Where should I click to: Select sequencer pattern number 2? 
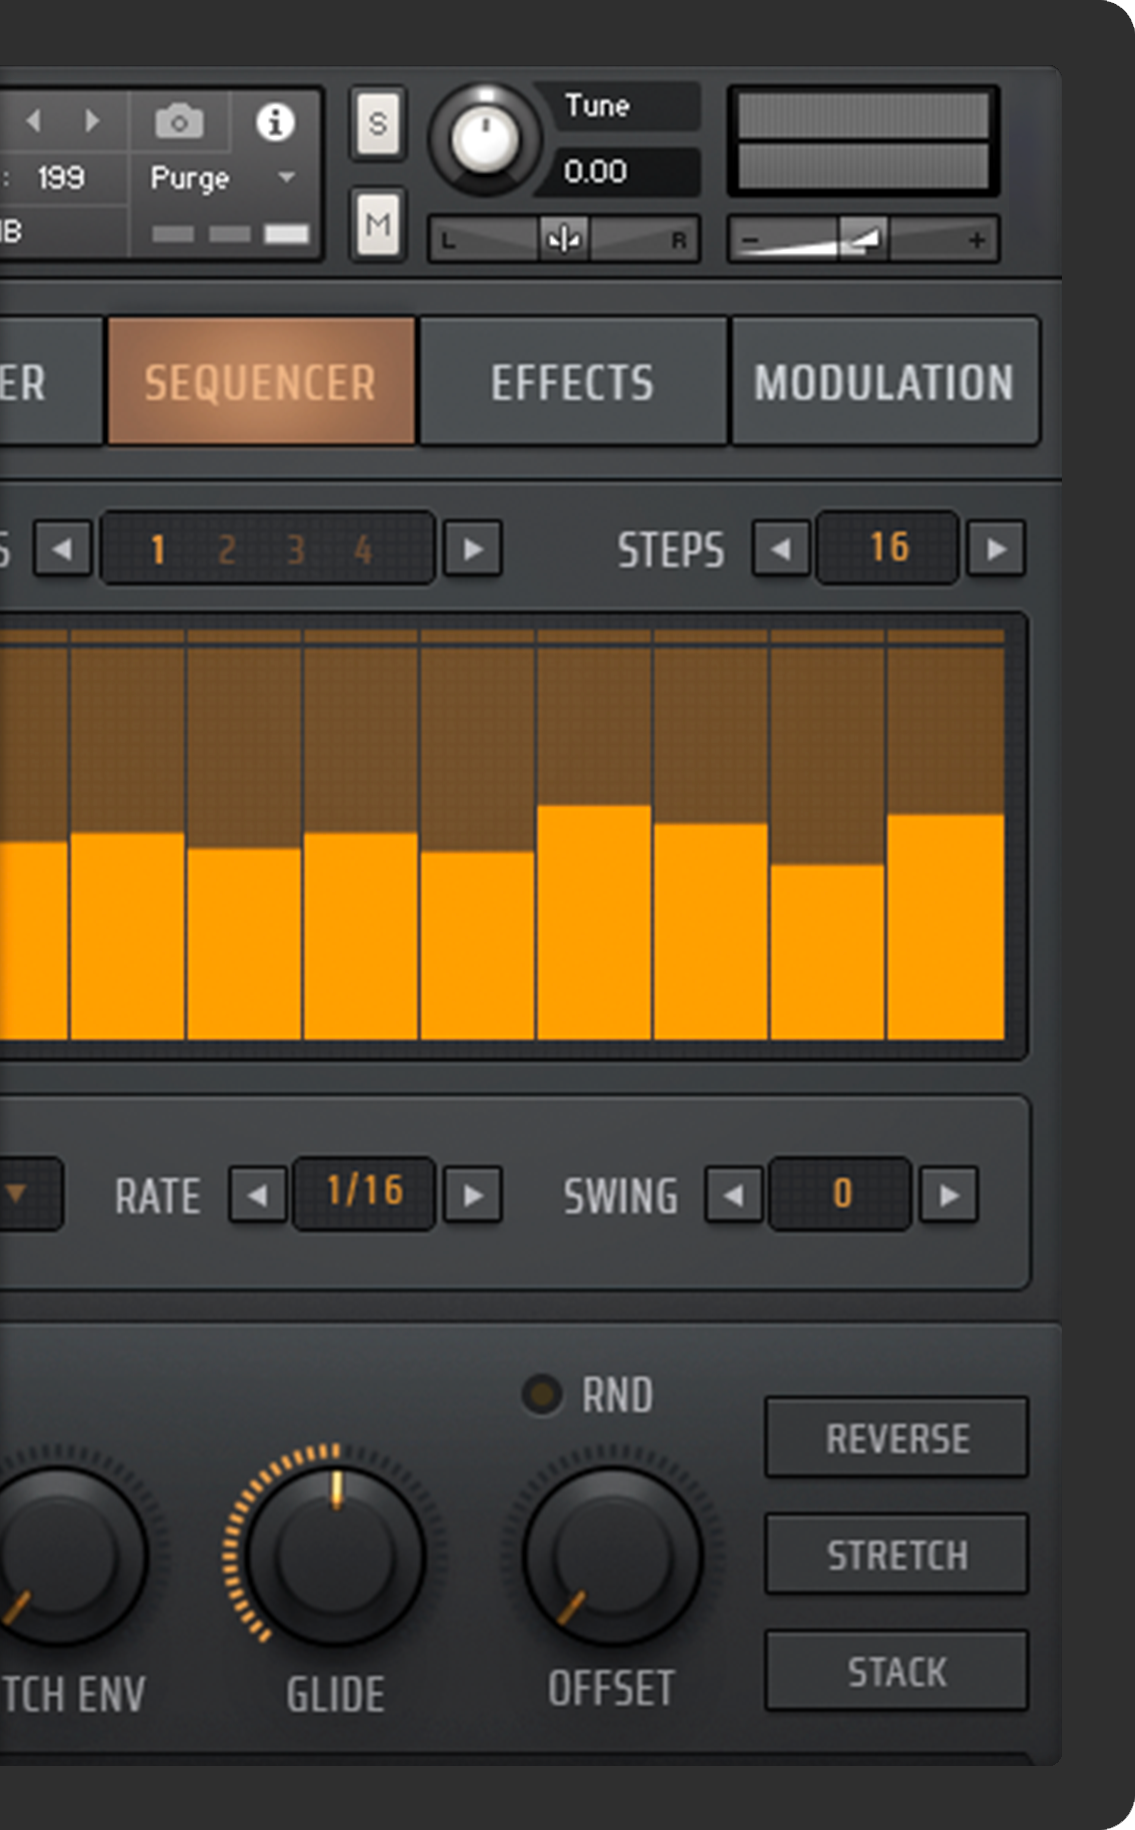pyautogui.click(x=227, y=549)
